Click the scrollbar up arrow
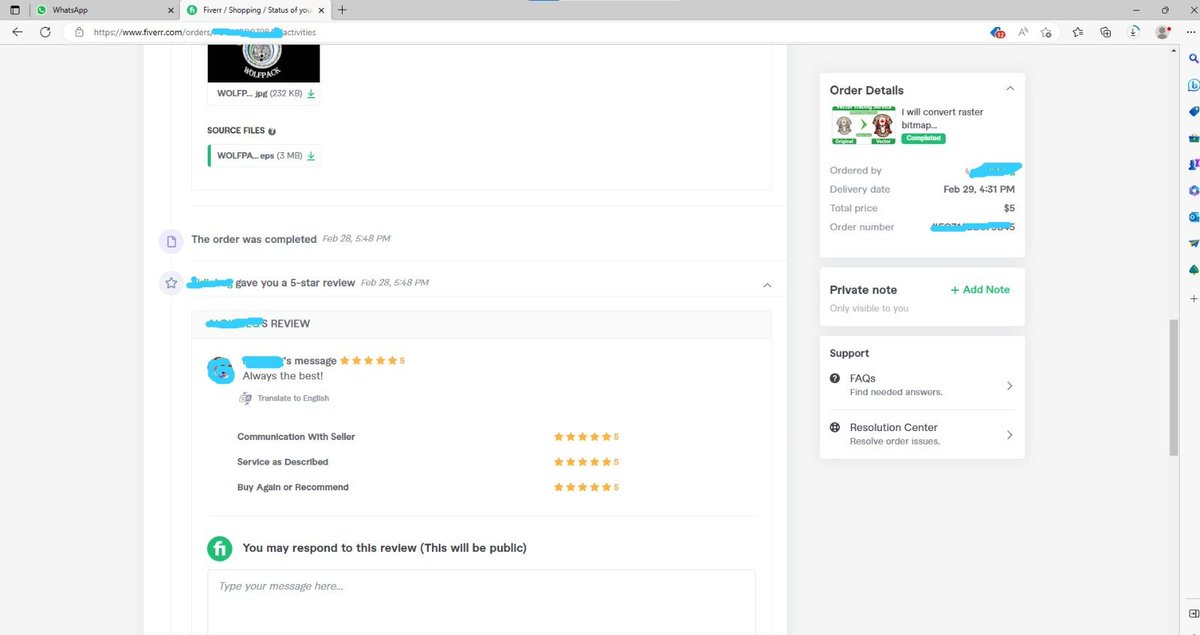 1174,52
